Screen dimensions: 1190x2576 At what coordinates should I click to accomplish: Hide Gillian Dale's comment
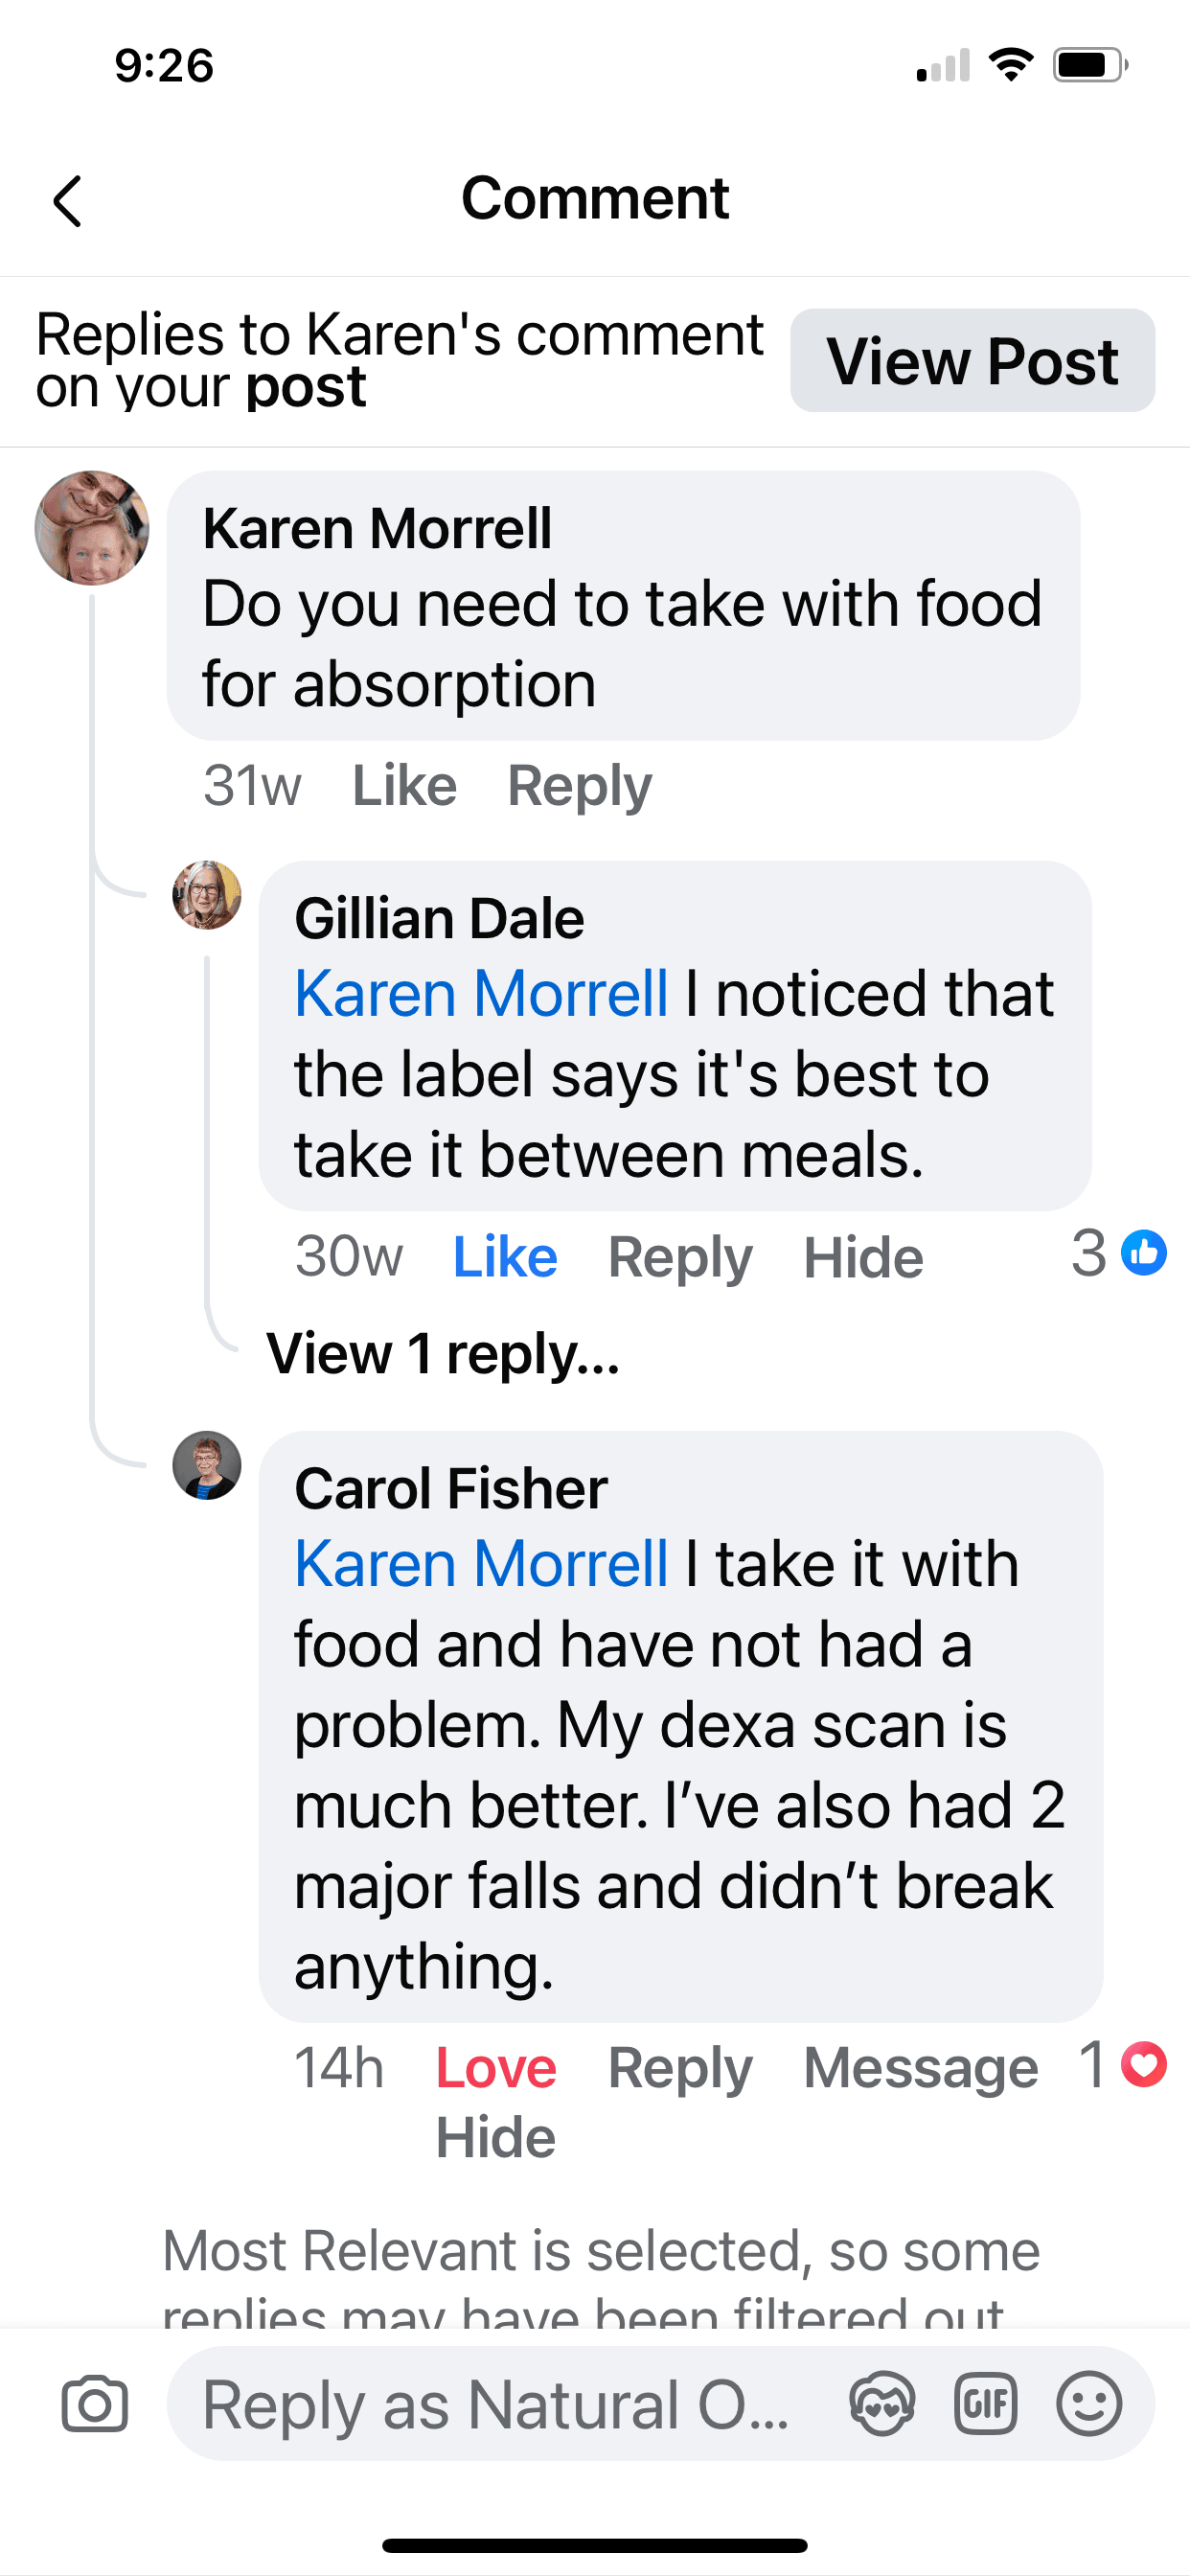(863, 1257)
